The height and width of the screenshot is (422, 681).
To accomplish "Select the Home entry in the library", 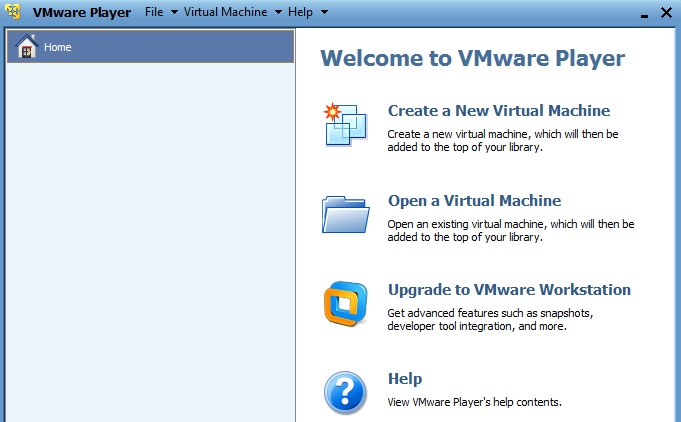I will [x=150, y=46].
